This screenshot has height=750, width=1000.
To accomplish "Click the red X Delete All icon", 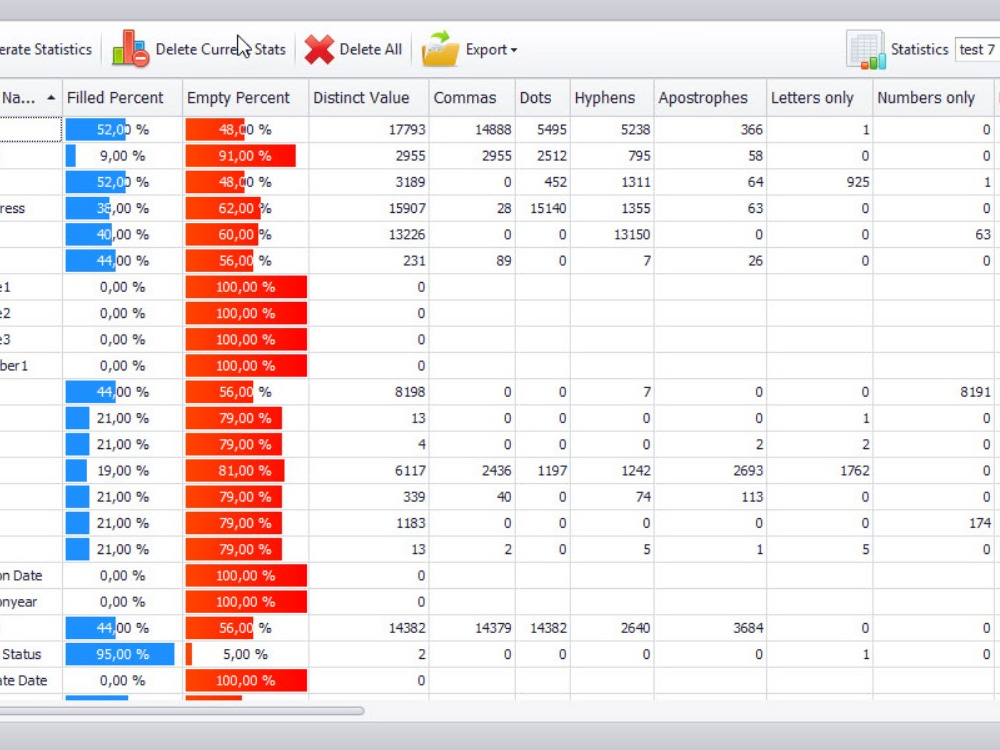I will [x=319, y=49].
